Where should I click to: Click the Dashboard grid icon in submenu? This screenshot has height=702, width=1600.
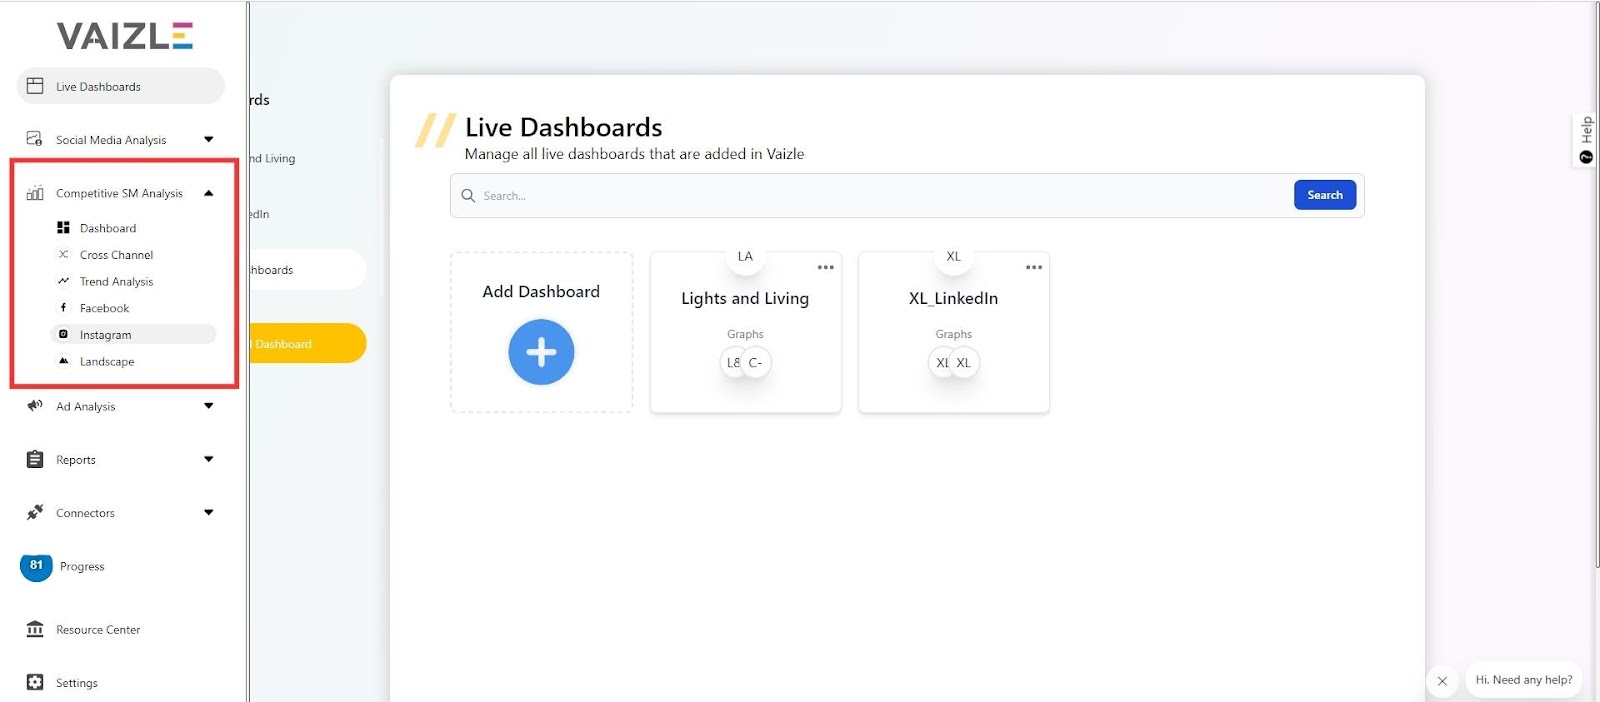click(x=63, y=228)
